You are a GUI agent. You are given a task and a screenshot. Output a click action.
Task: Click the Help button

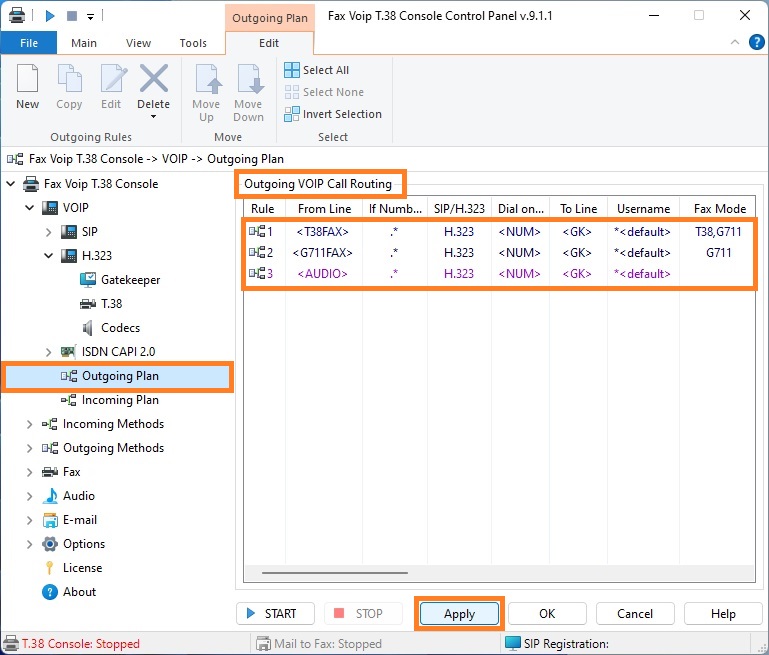723,614
